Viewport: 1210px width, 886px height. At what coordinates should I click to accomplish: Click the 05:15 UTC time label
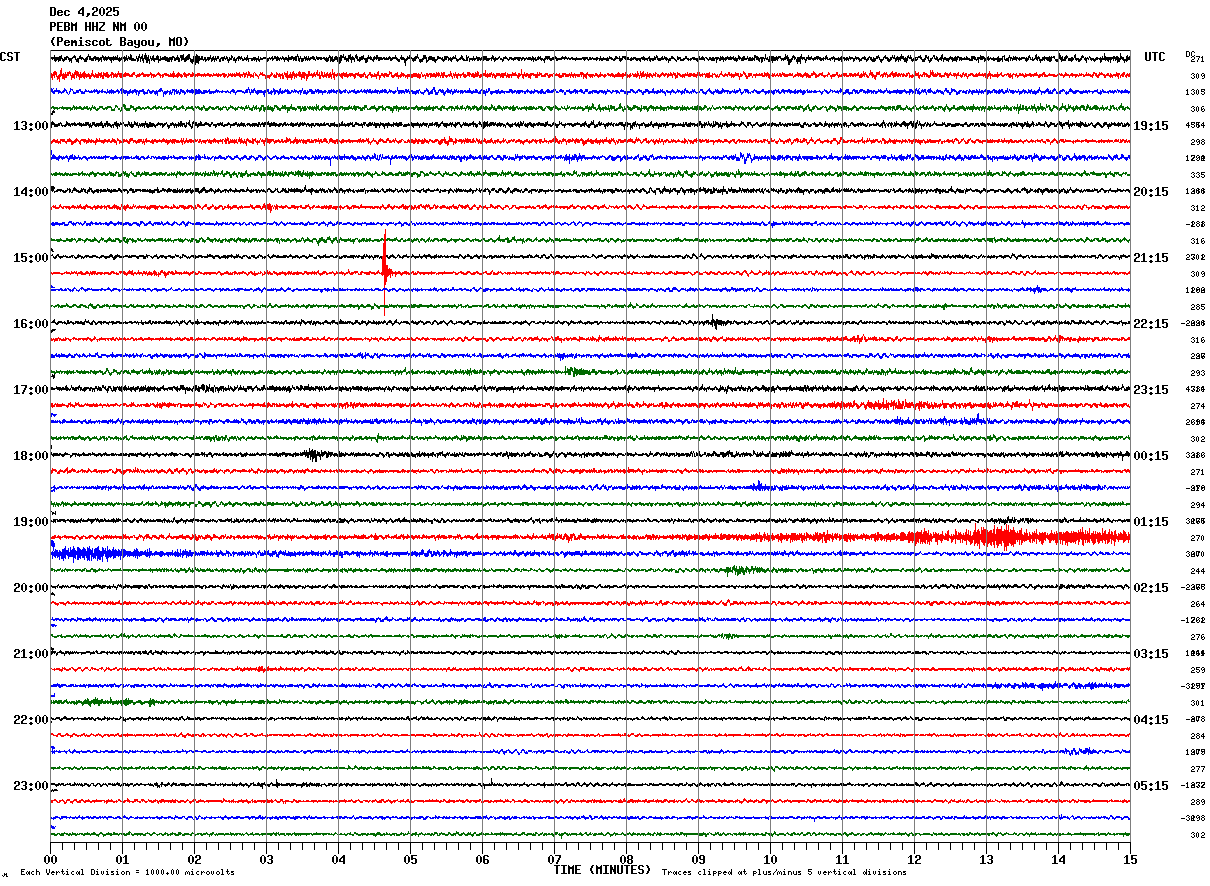point(1150,786)
